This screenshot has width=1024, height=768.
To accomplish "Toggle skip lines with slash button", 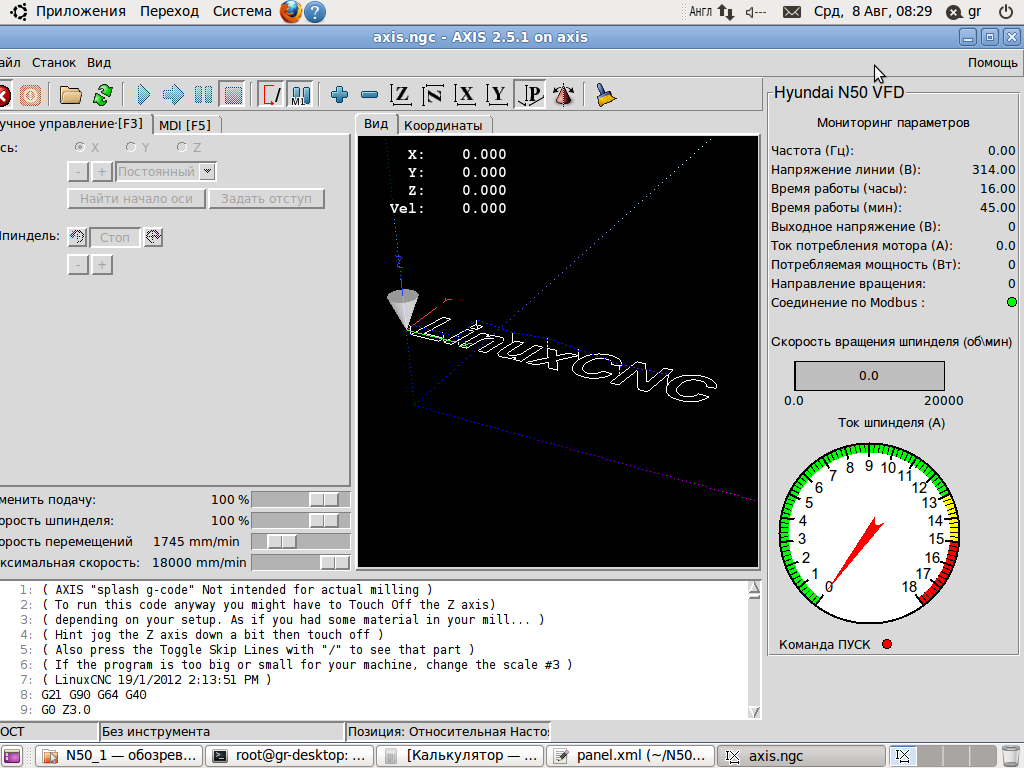I will point(271,95).
